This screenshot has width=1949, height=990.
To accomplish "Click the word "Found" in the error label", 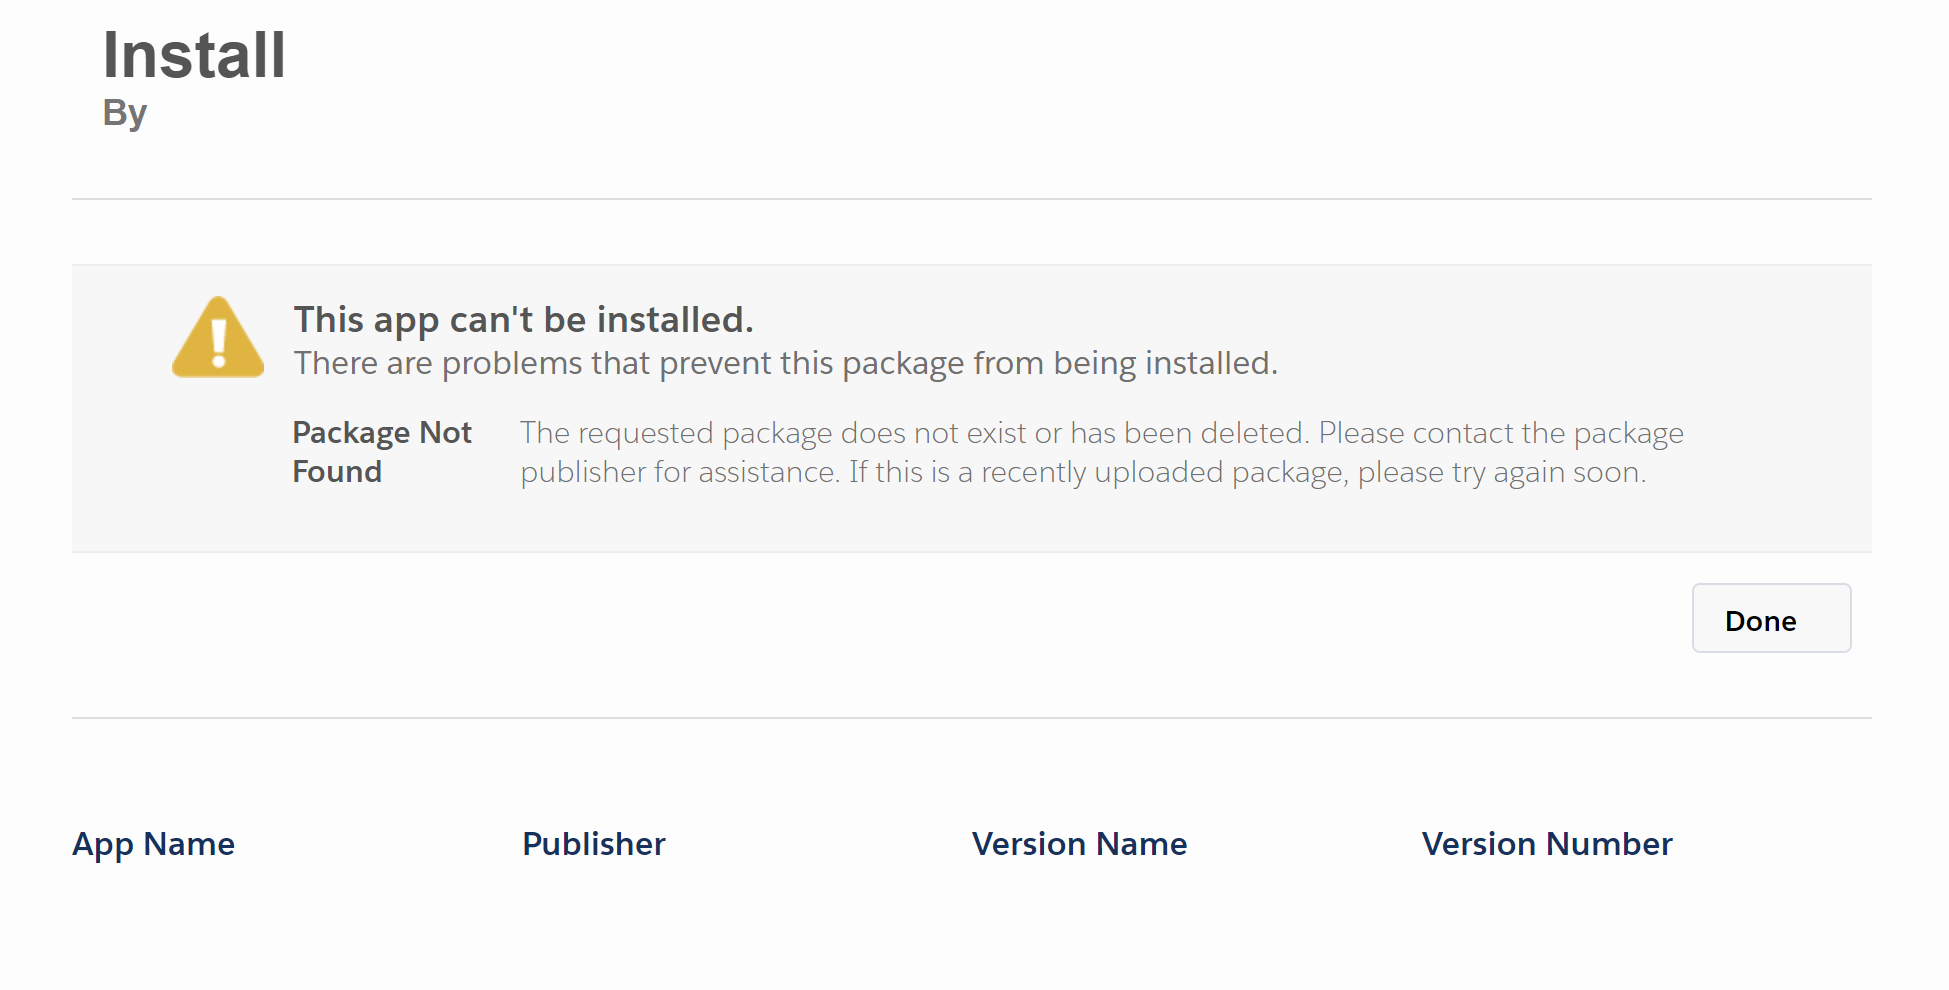I will tap(337, 472).
